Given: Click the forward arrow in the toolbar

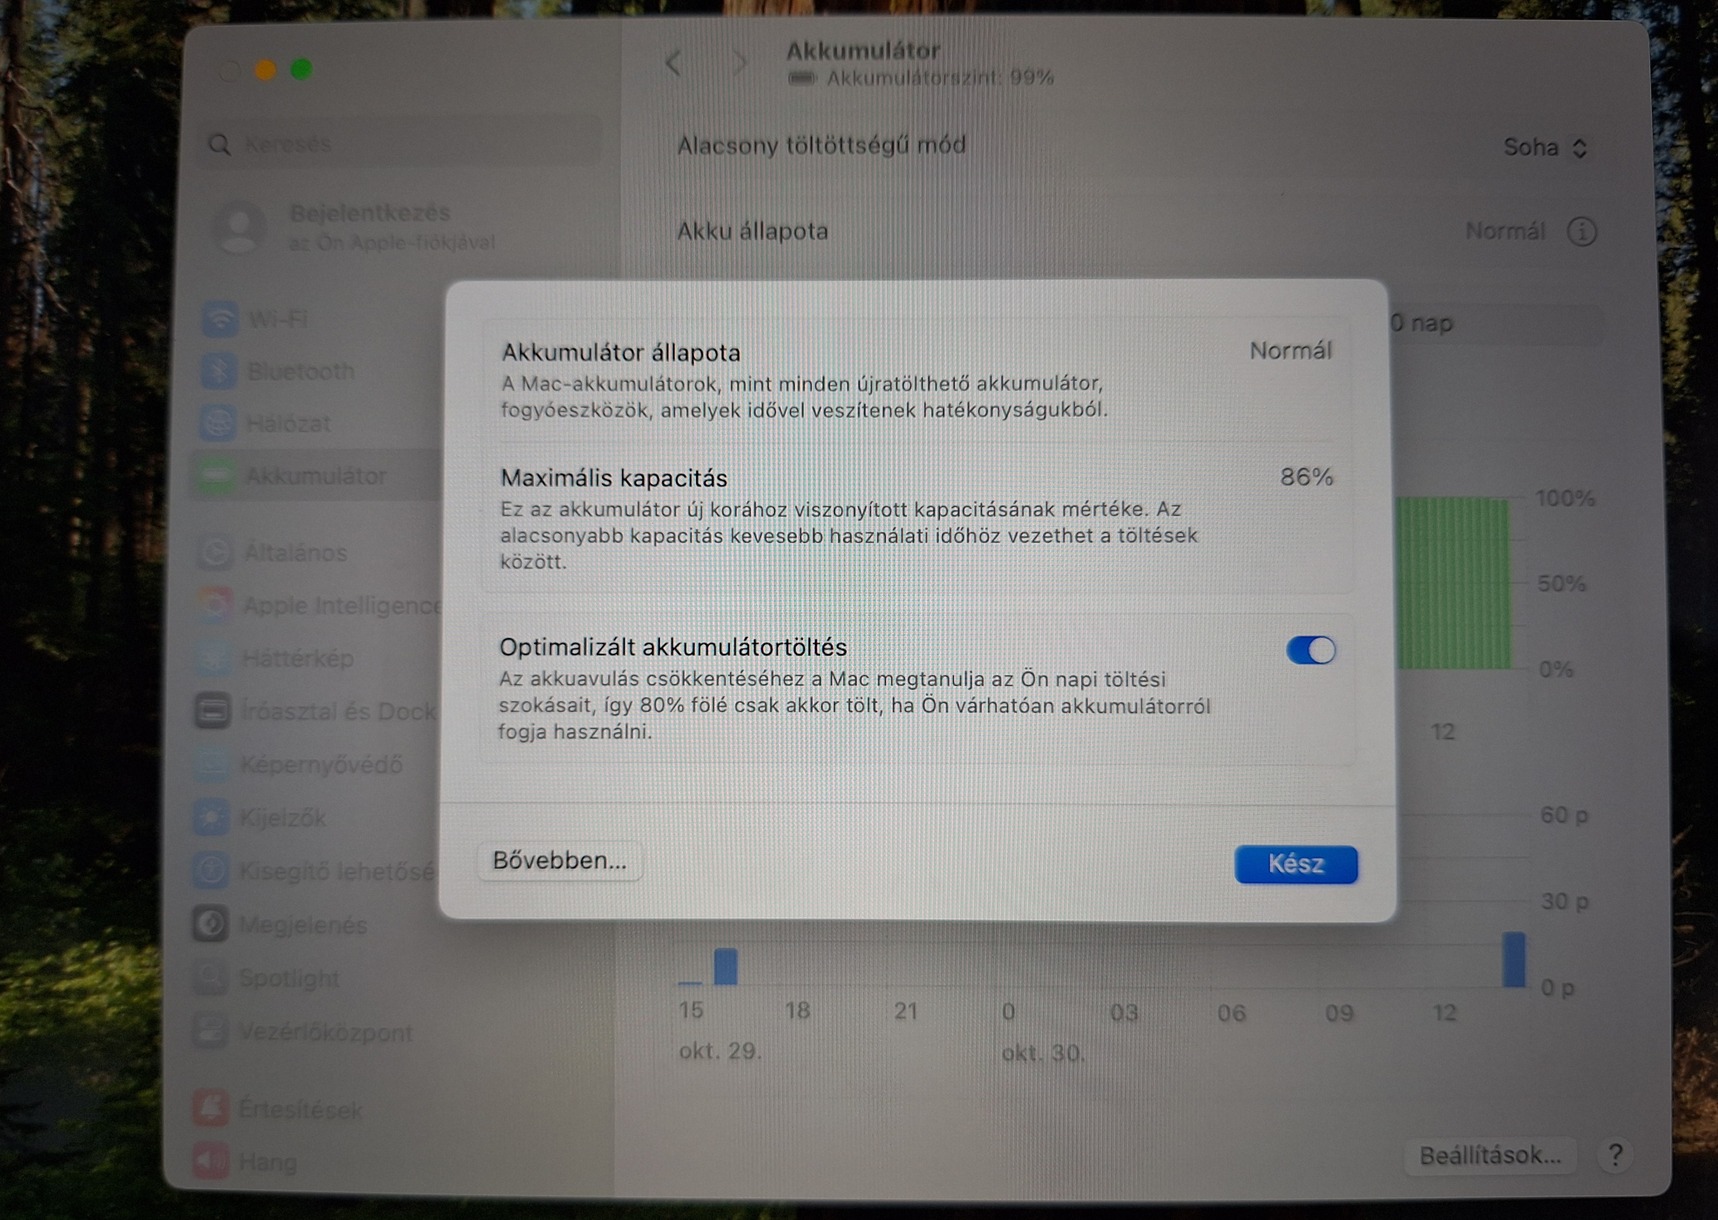Looking at the screenshot, I should point(739,64).
